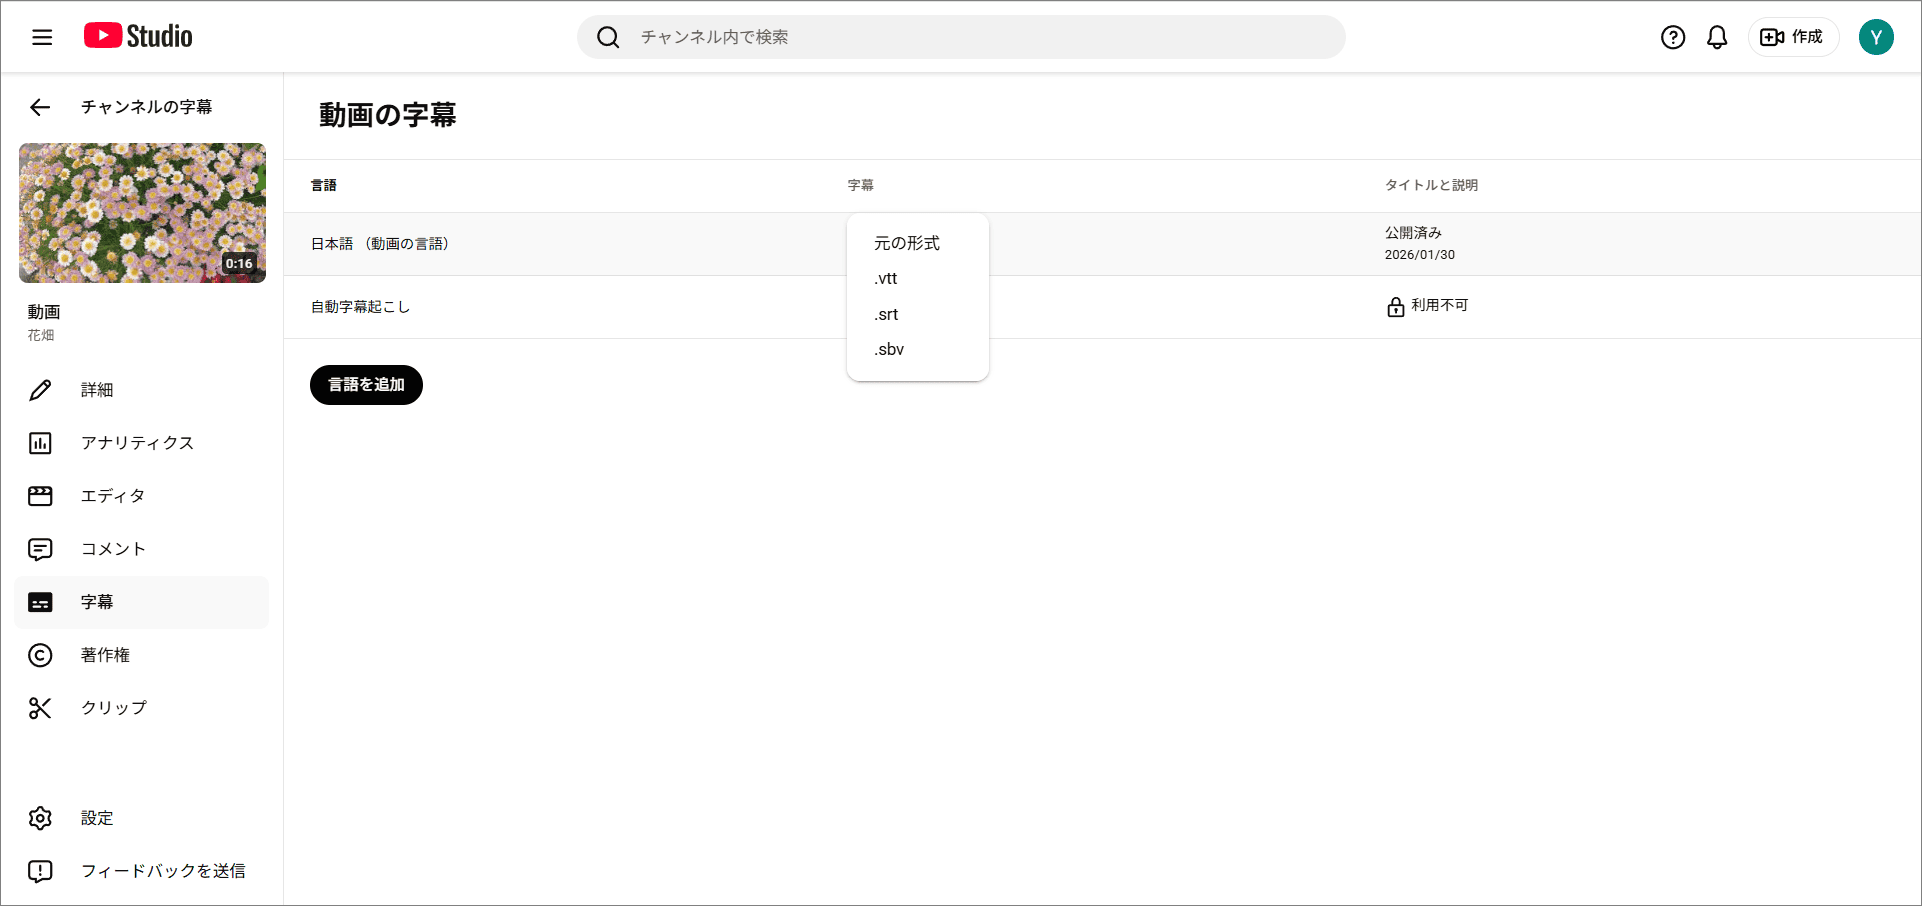Go back via the チャンネルの字幕 arrow
This screenshot has height=906, width=1922.
point(40,107)
